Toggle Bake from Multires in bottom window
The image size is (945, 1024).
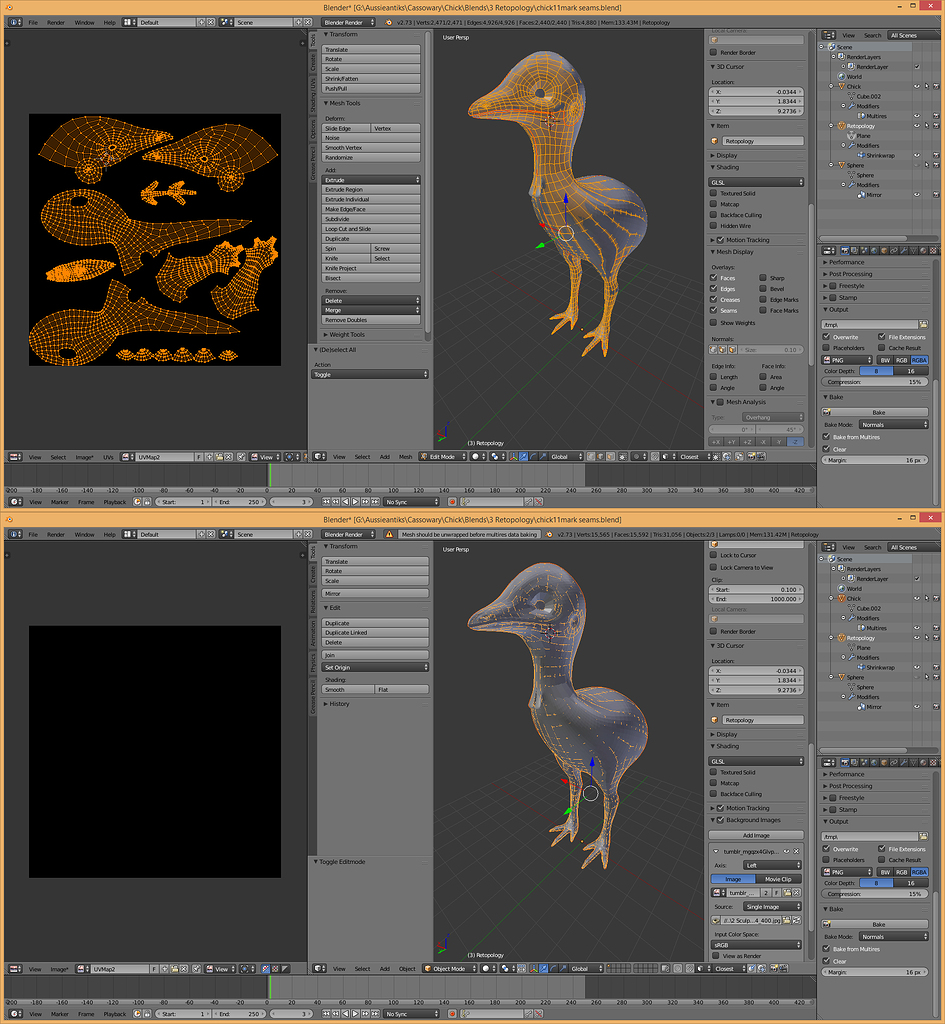coord(827,949)
